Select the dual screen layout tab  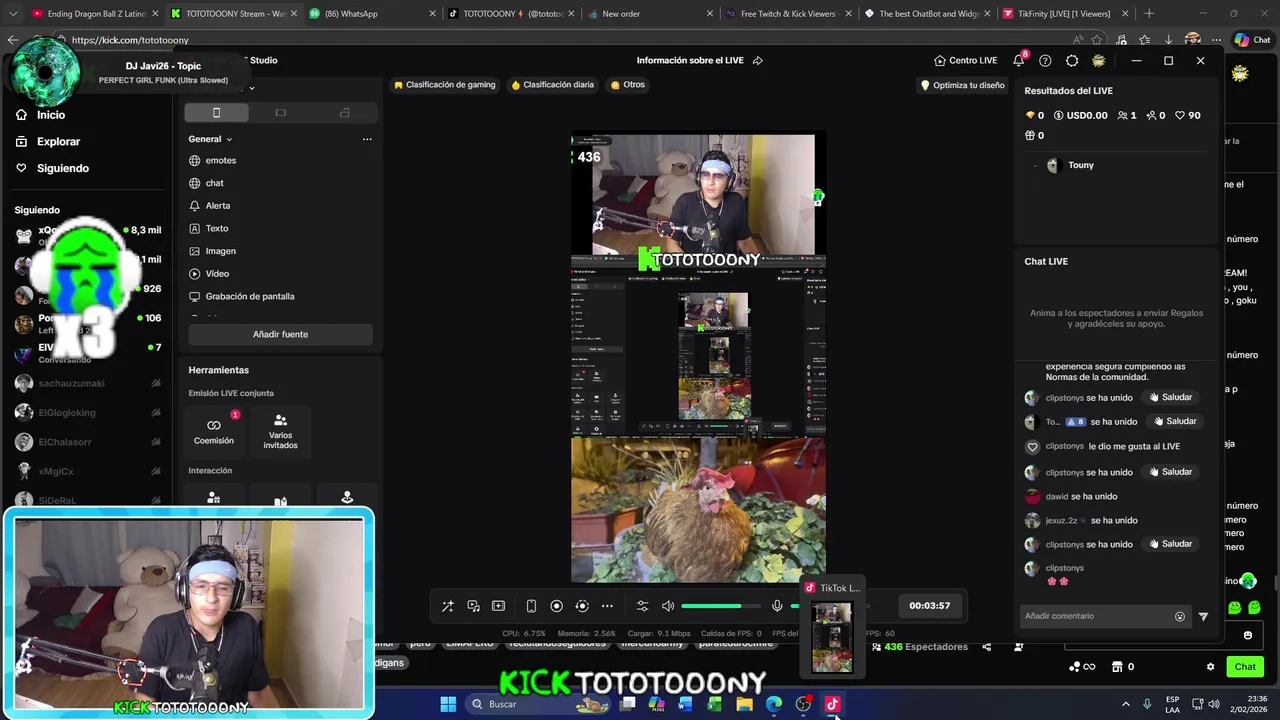click(x=344, y=113)
